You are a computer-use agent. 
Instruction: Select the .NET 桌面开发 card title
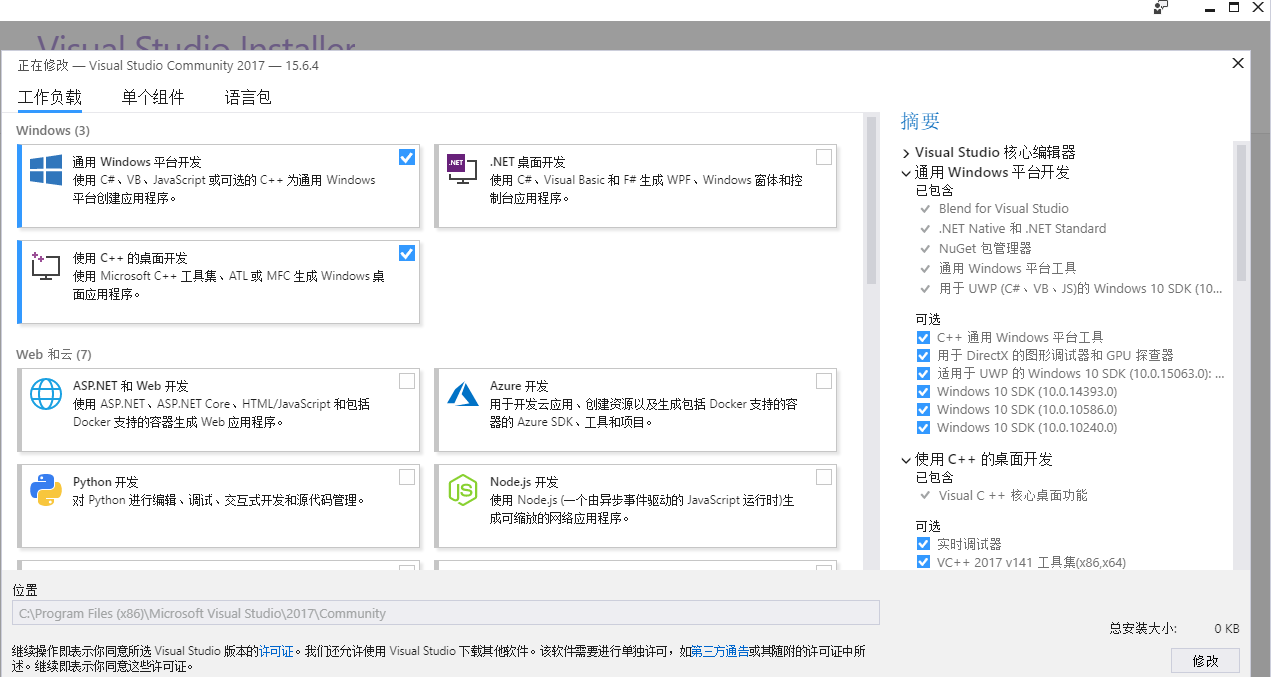point(528,162)
